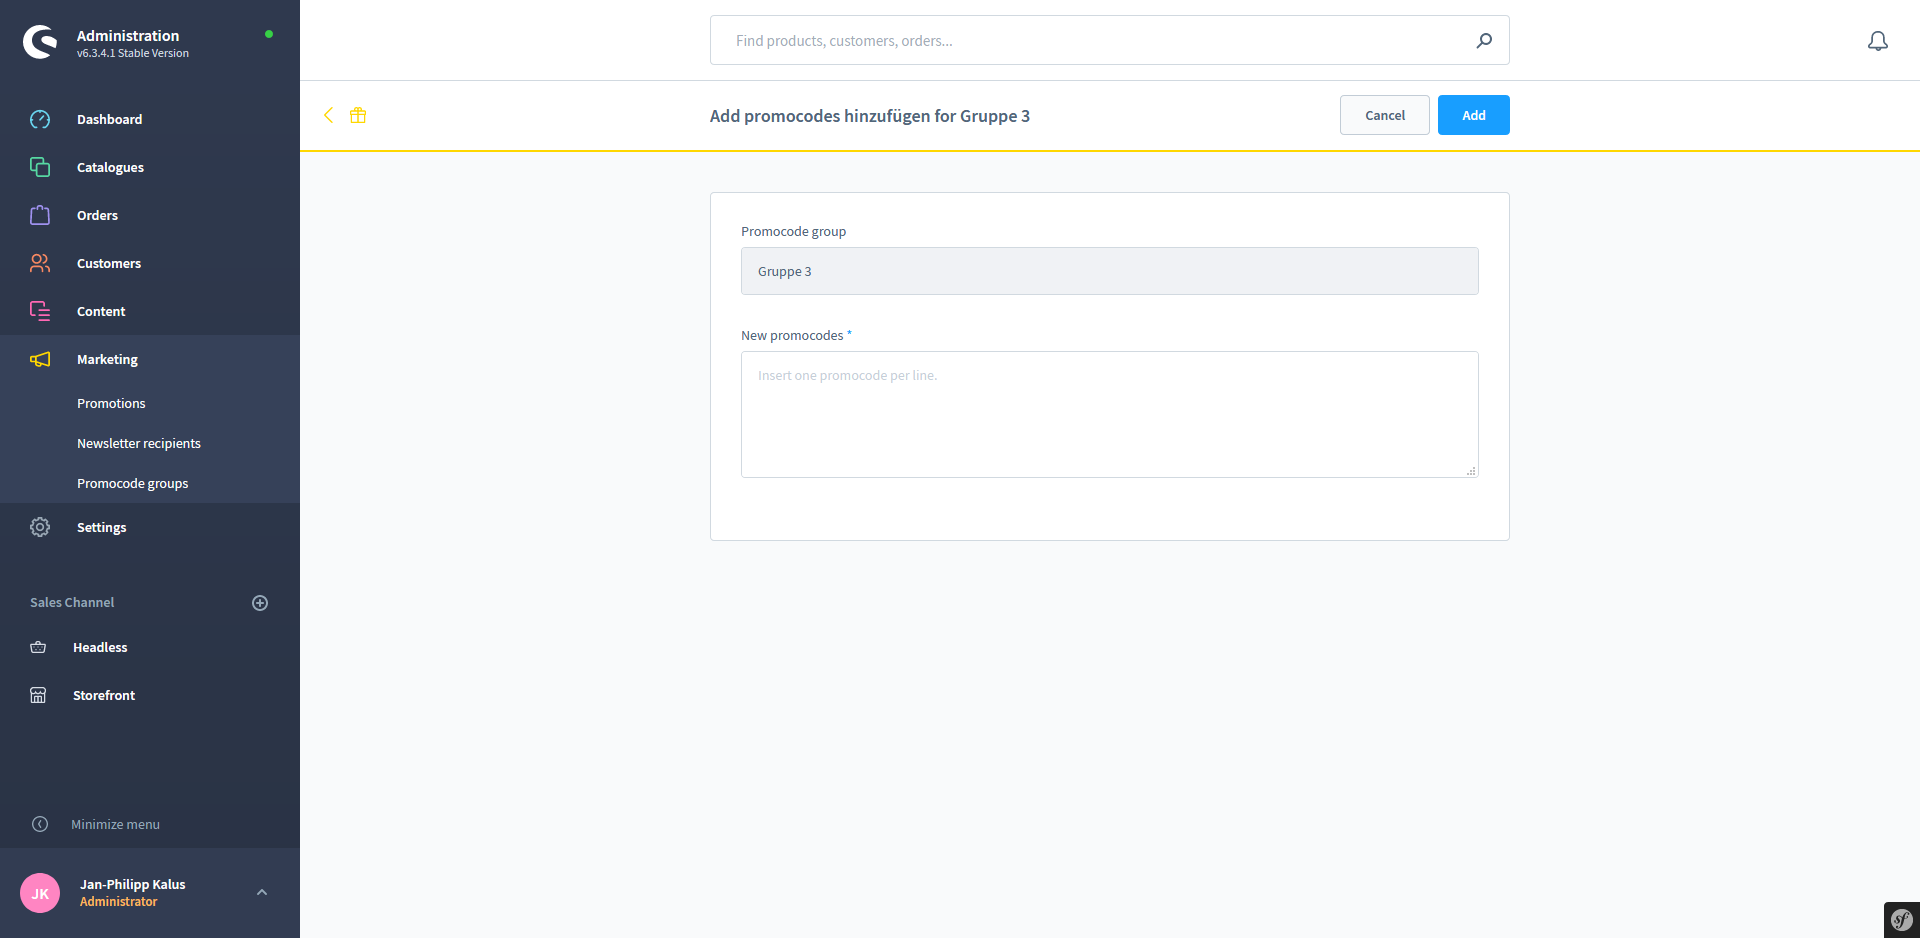
Task: Open Newsletter recipients submenu entry
Action: [139, 443]
